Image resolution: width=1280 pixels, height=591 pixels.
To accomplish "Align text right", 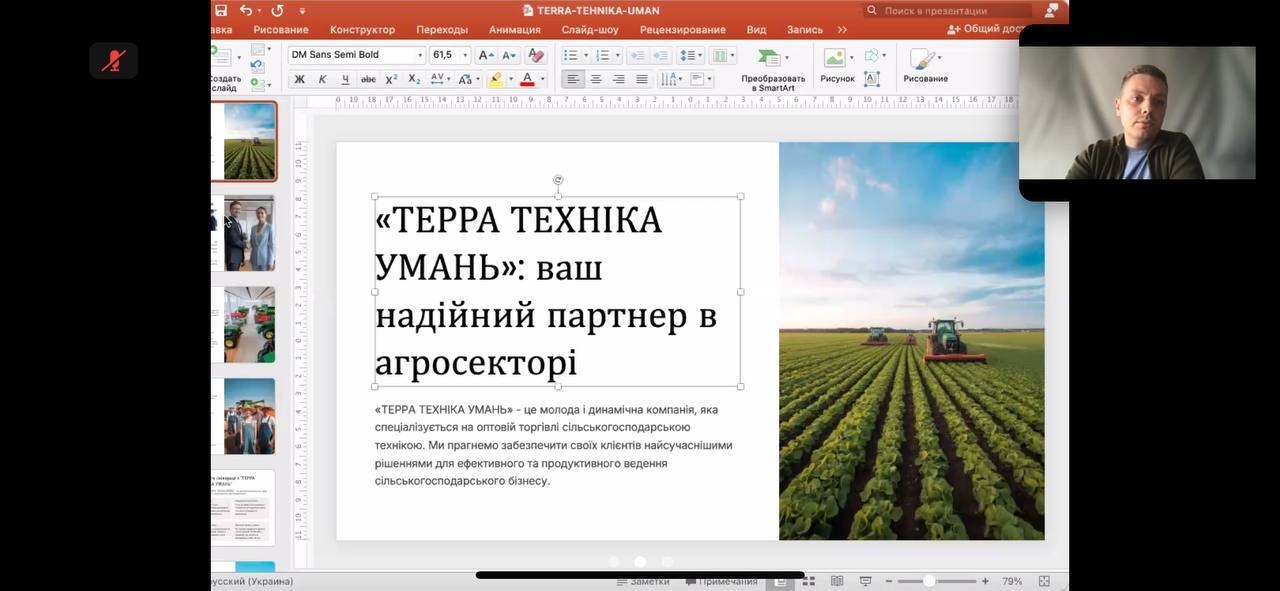I will [619, 79].
